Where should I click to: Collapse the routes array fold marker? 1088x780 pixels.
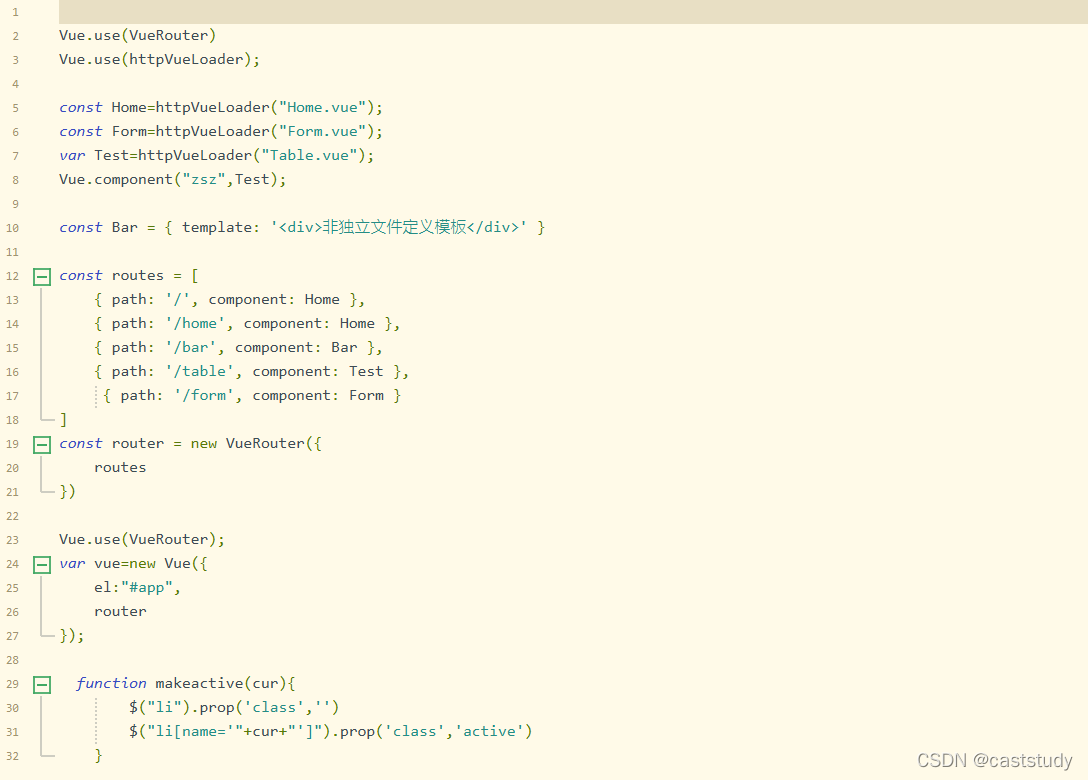click(x=42, y=277)
